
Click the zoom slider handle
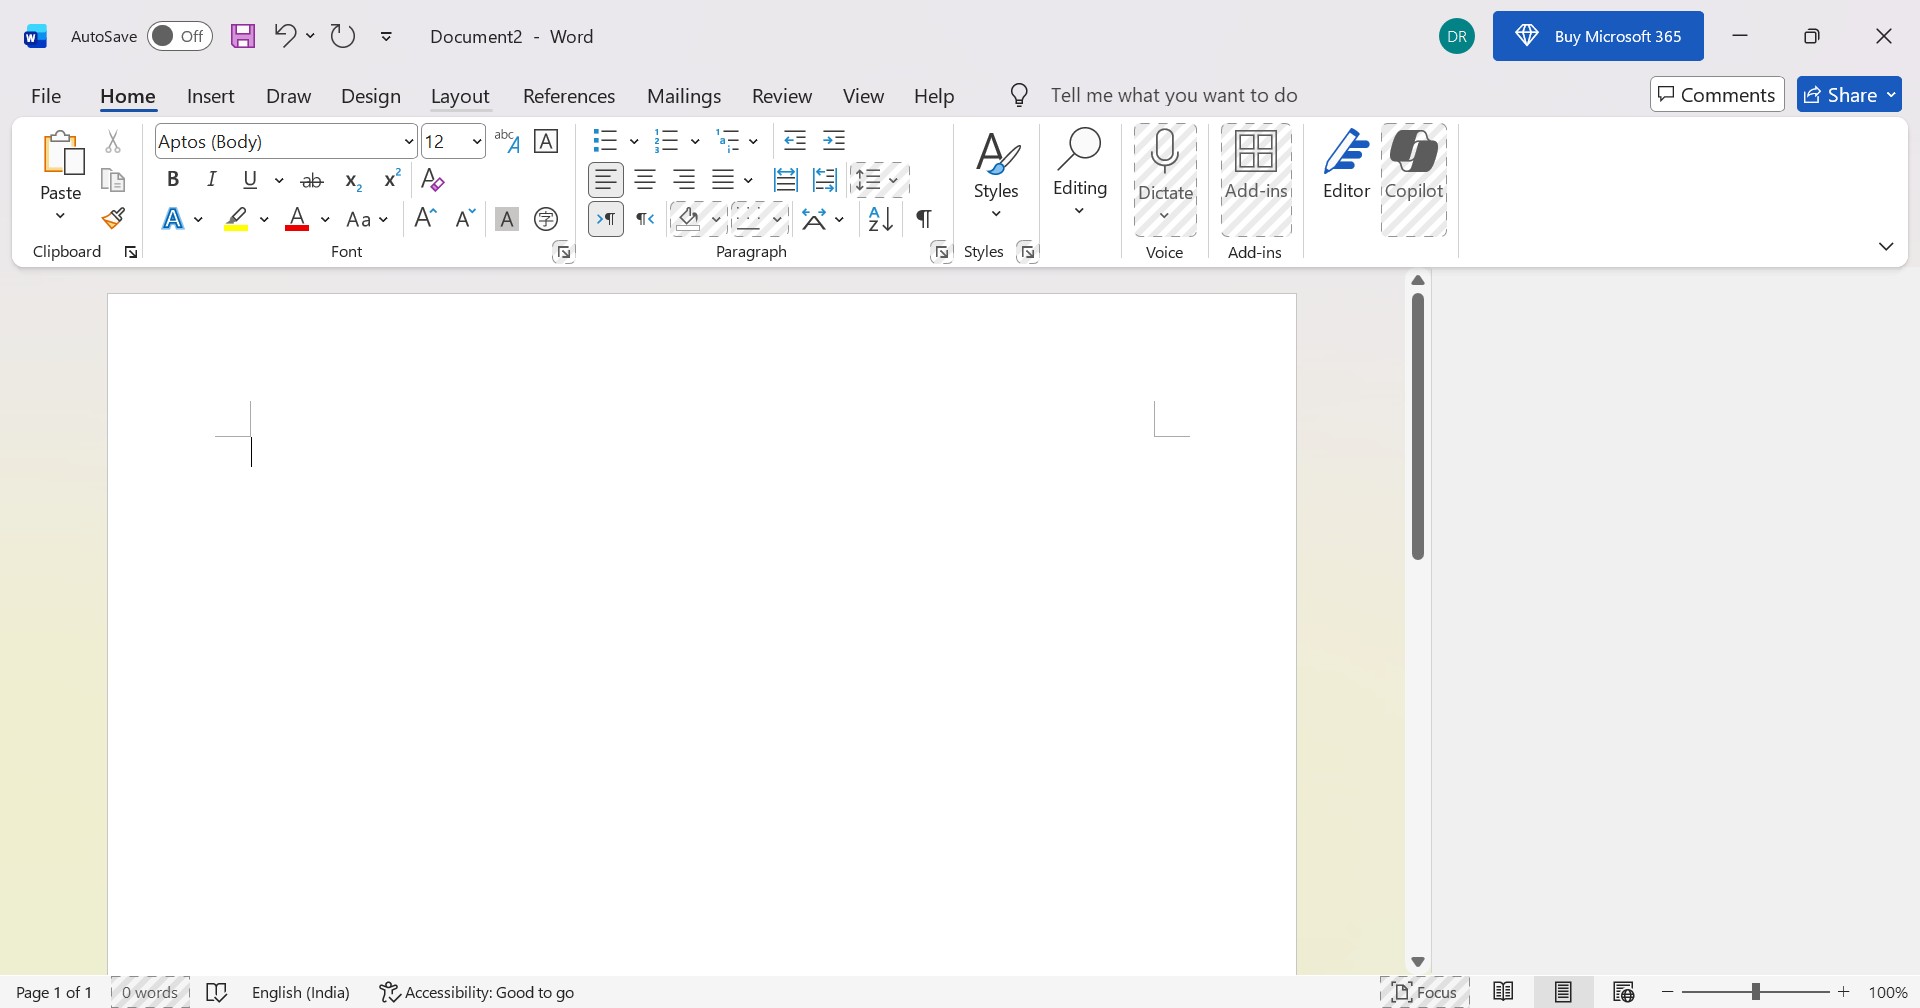tap(1755, 992)
